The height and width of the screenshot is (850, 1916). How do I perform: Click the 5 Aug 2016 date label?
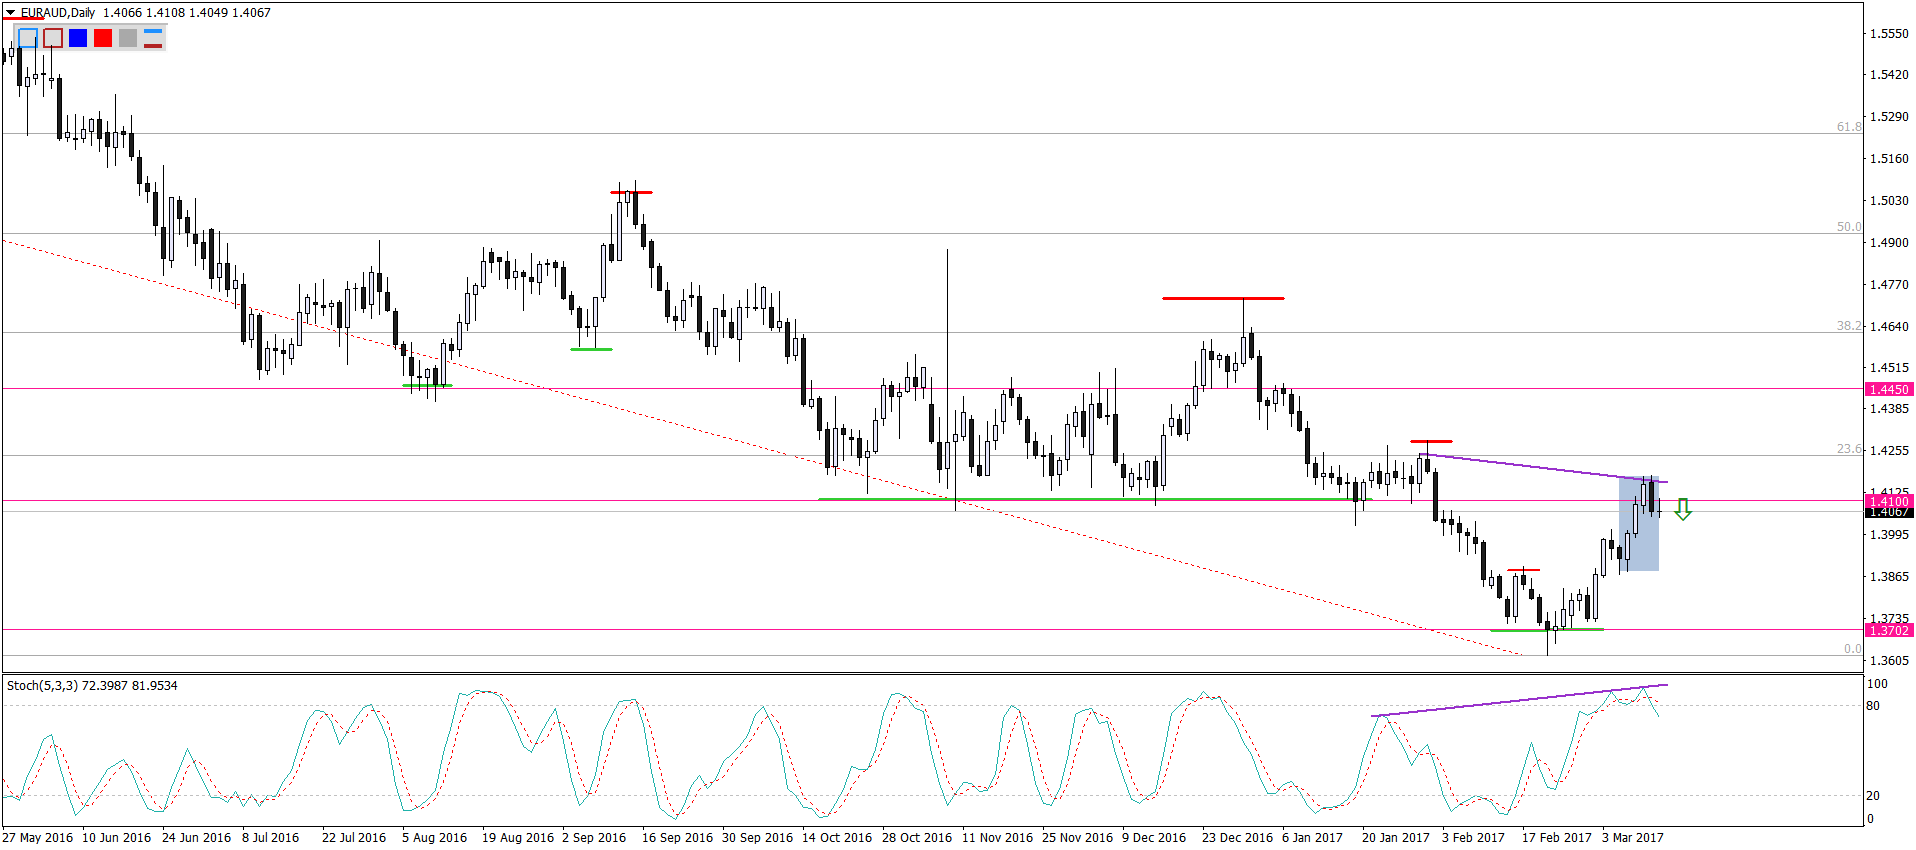coord(434,838)
